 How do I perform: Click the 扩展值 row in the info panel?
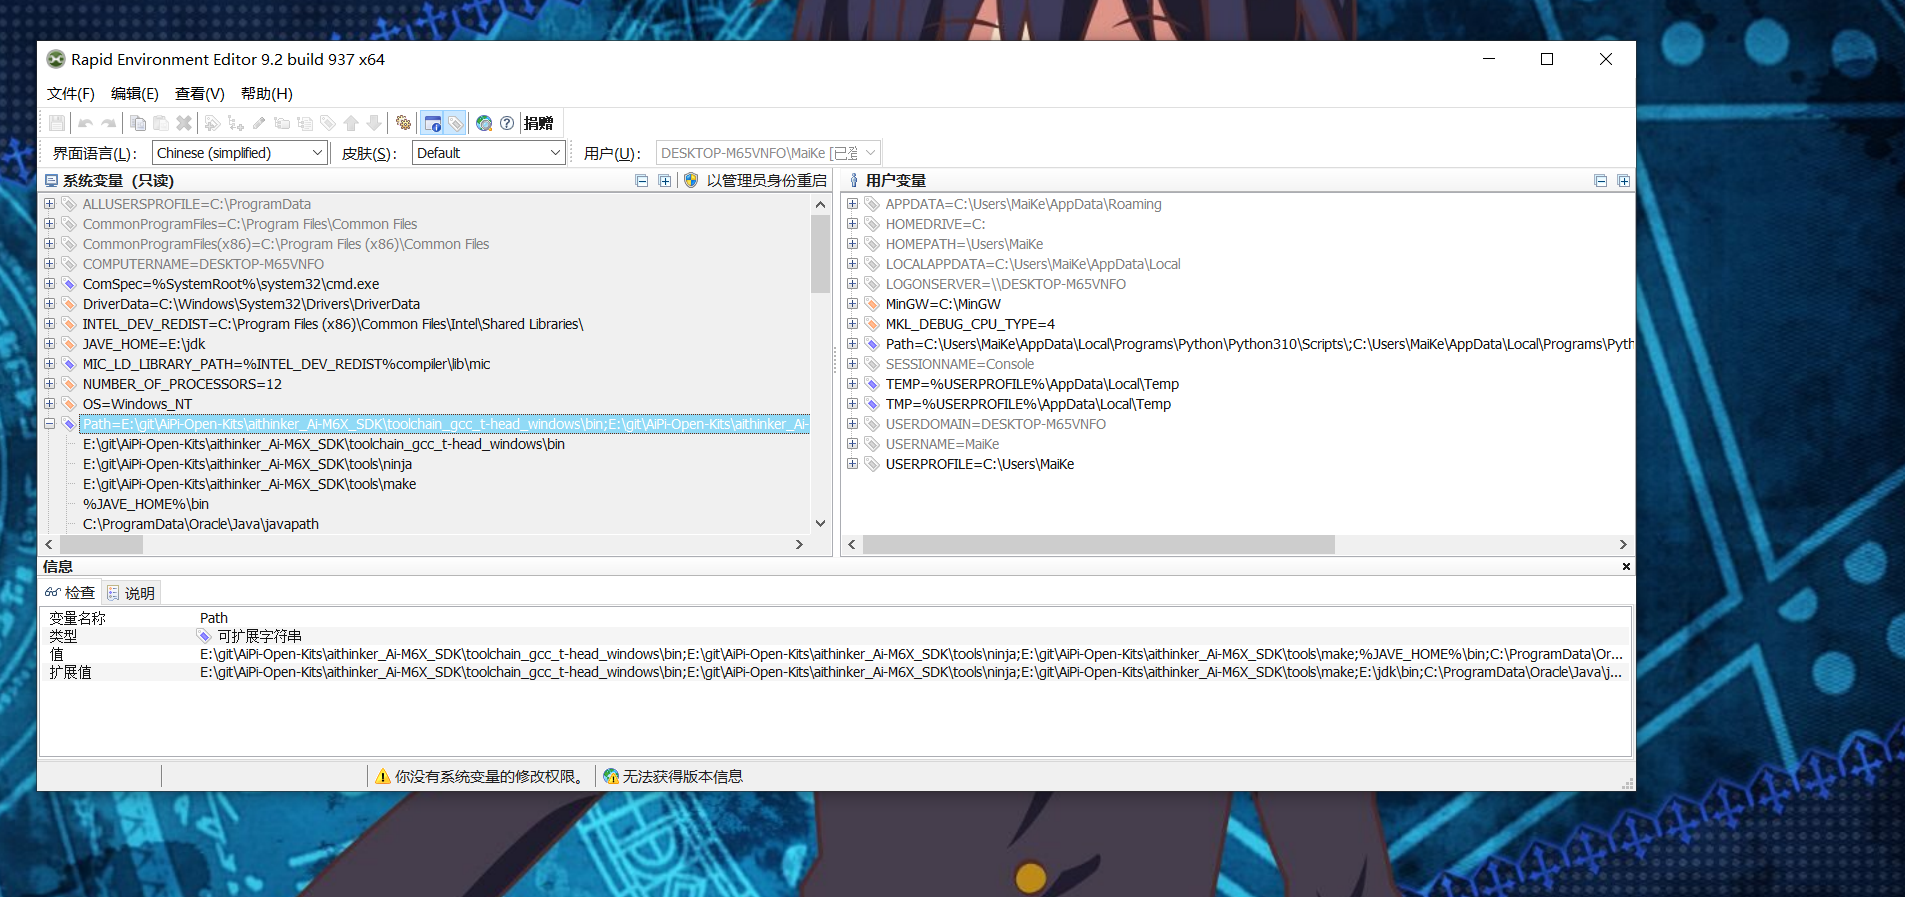[835, 672]
